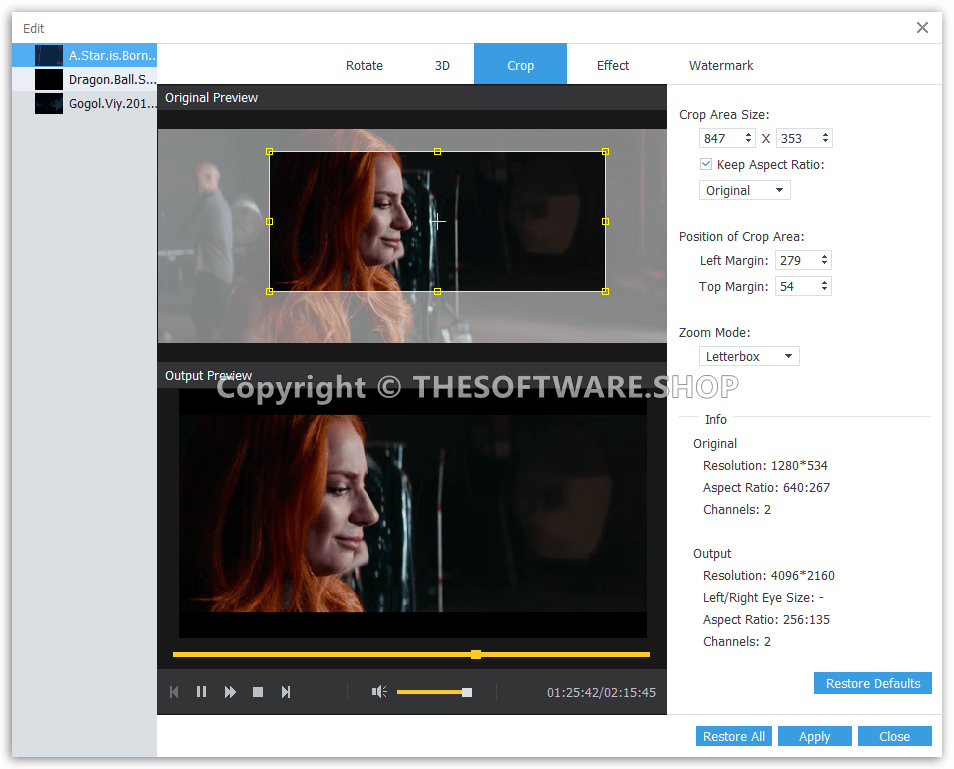The height and width of the screenshot is (769, 954).
Task: Click Aspect Ratio: 256:135 text
Action: pyautogui.click(x=766, y=619)
